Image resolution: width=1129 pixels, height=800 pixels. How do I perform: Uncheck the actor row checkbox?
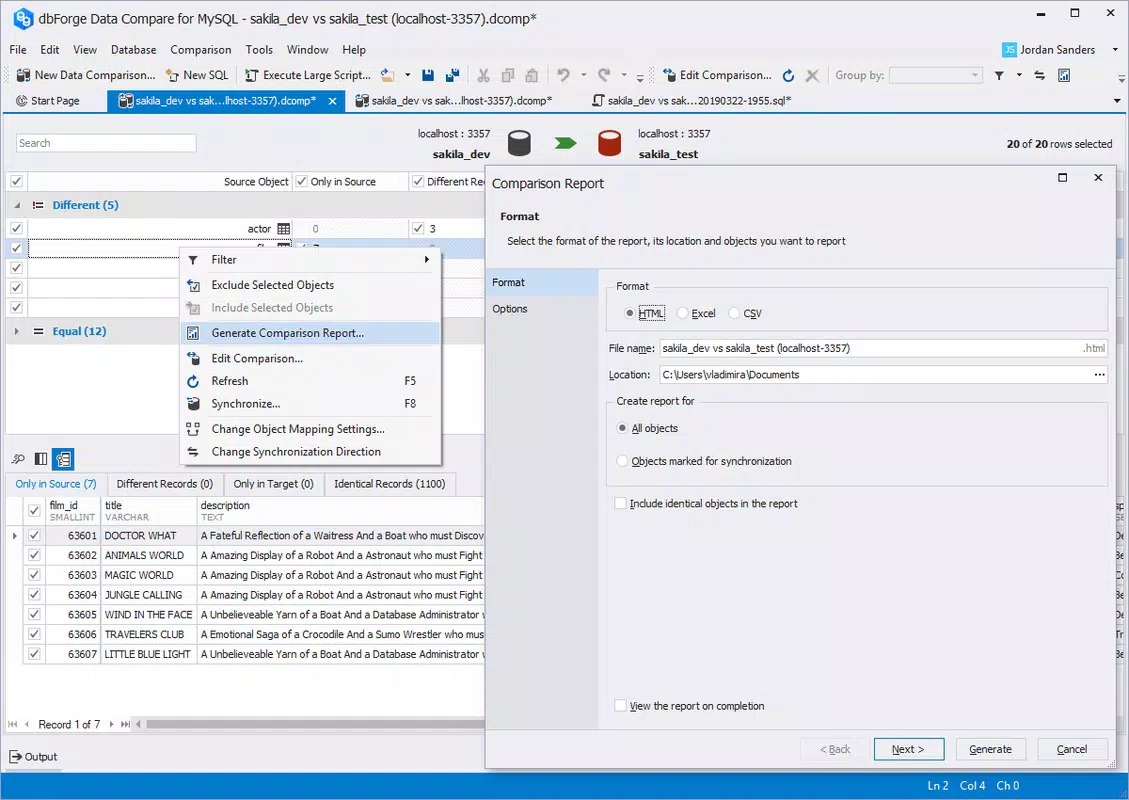pos(17,228)
